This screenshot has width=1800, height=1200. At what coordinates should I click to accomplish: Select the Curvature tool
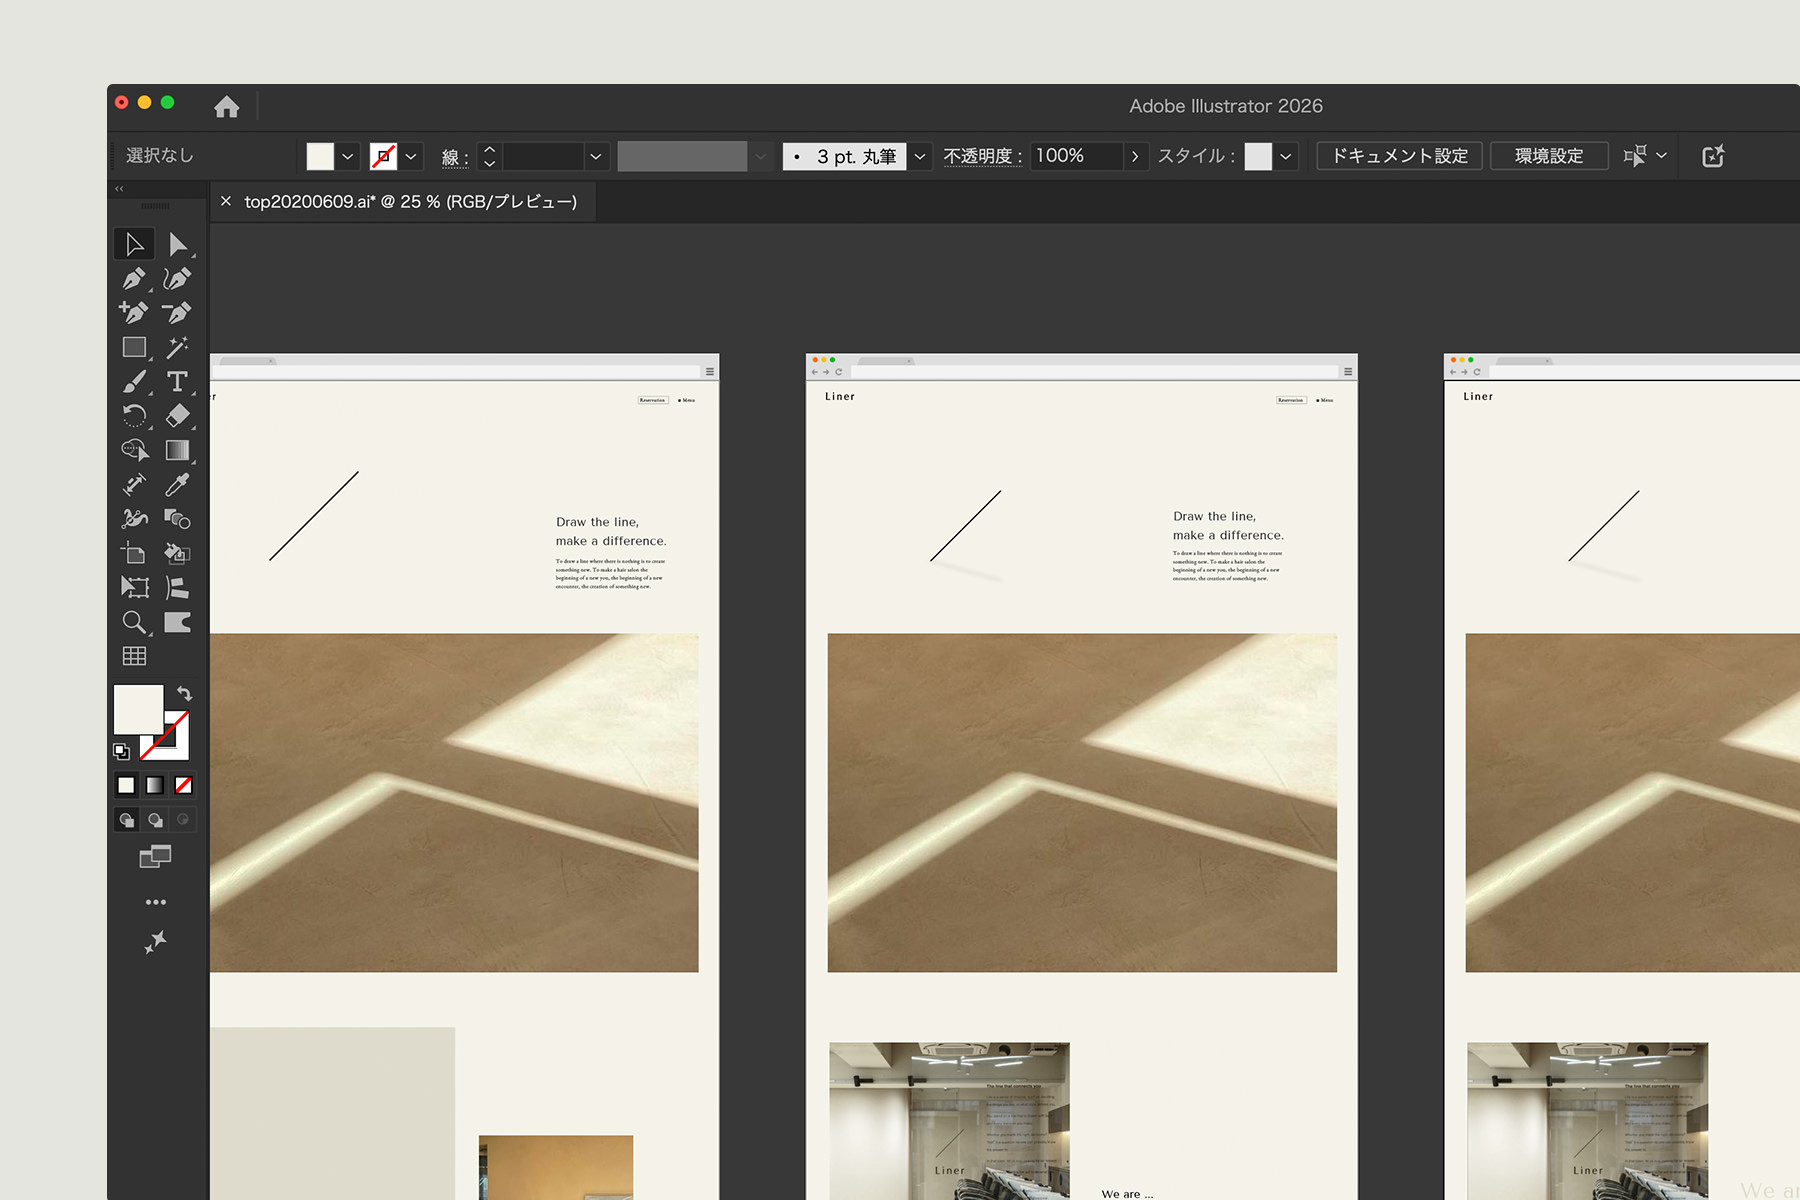[x=177, y=279]
